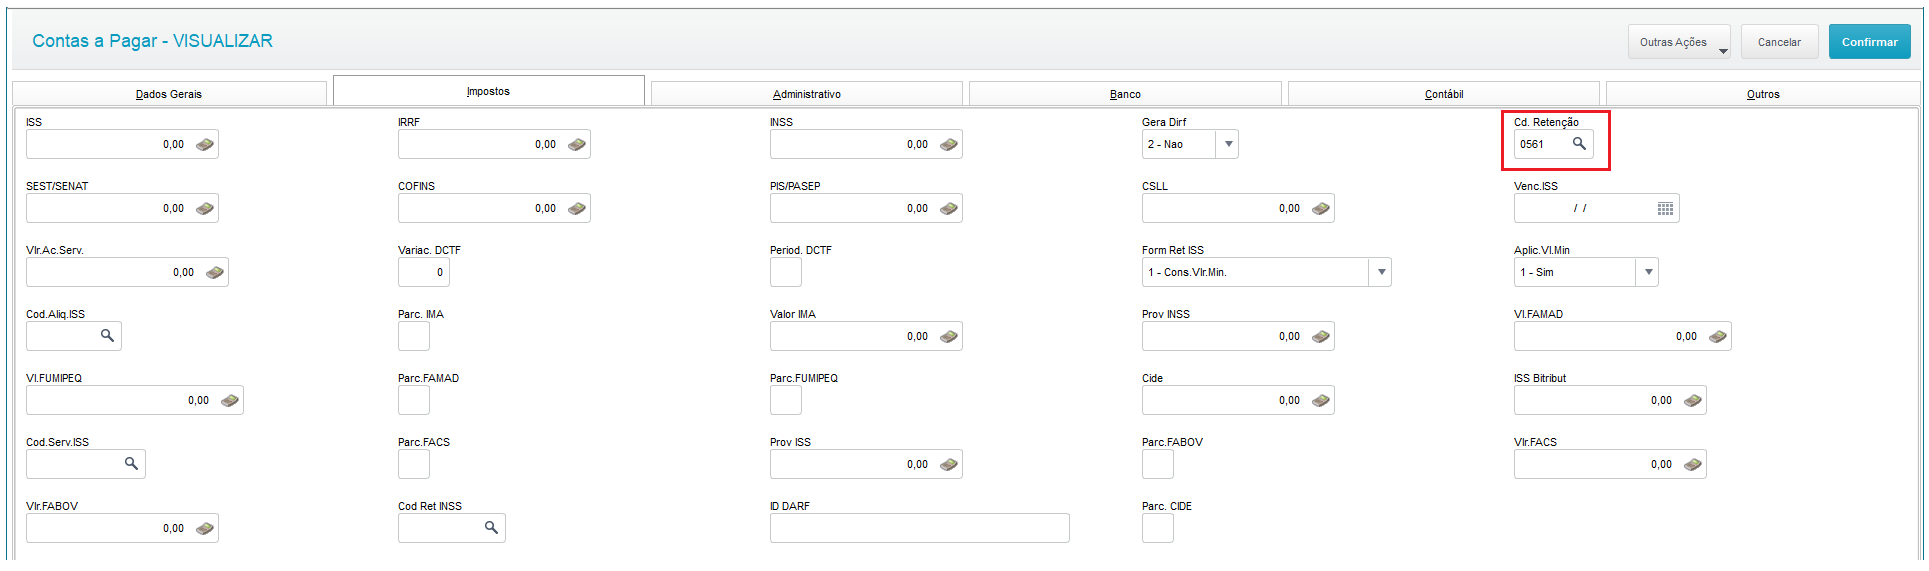Open calculator icon in Vlr.FABOV field
Screen dimensions: 1929x571
point(204,529)
